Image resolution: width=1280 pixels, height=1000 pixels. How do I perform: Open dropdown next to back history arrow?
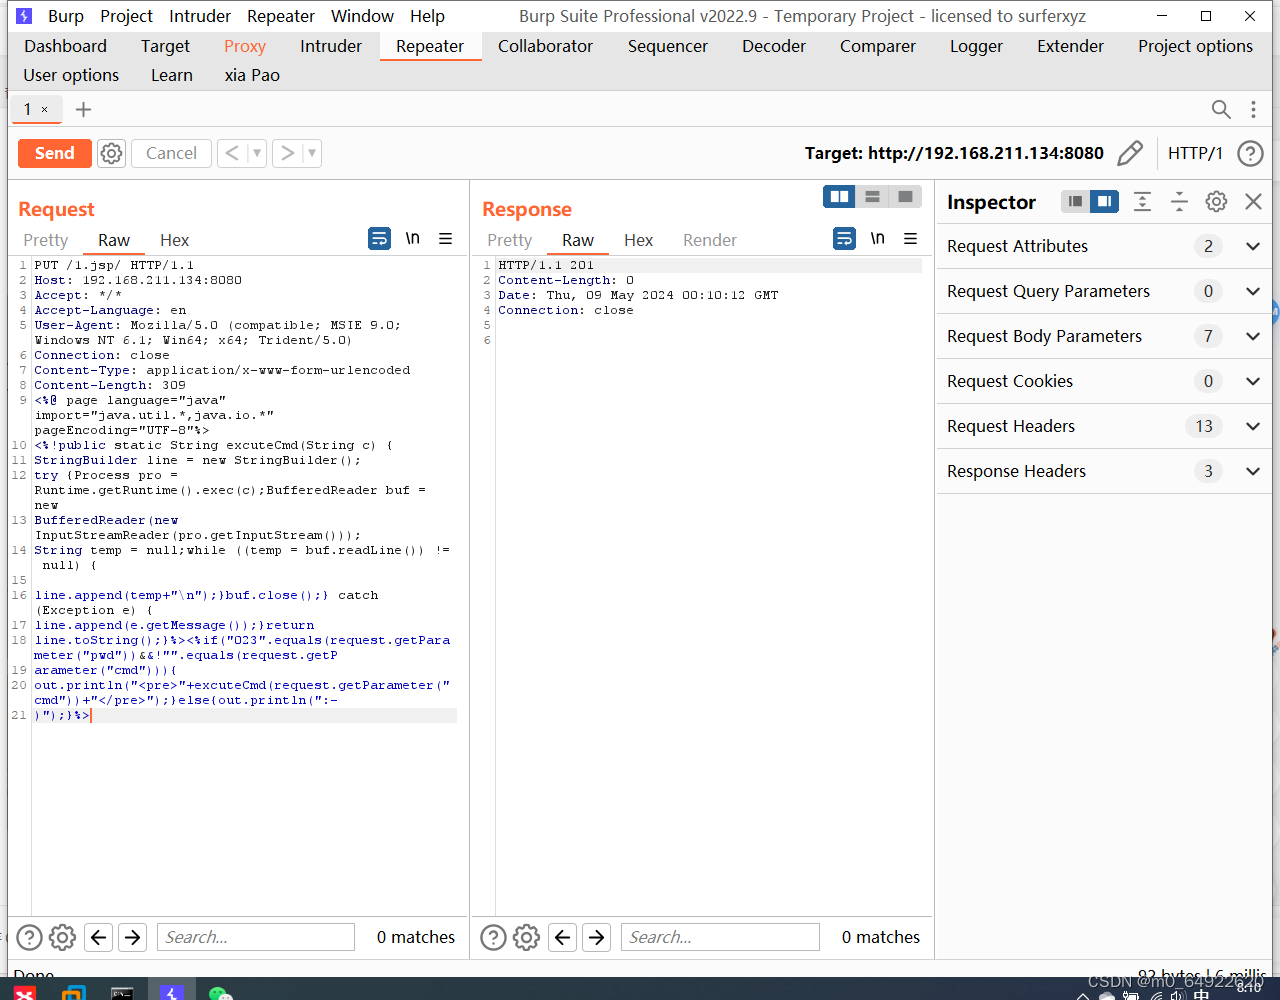tap(256, 153)
